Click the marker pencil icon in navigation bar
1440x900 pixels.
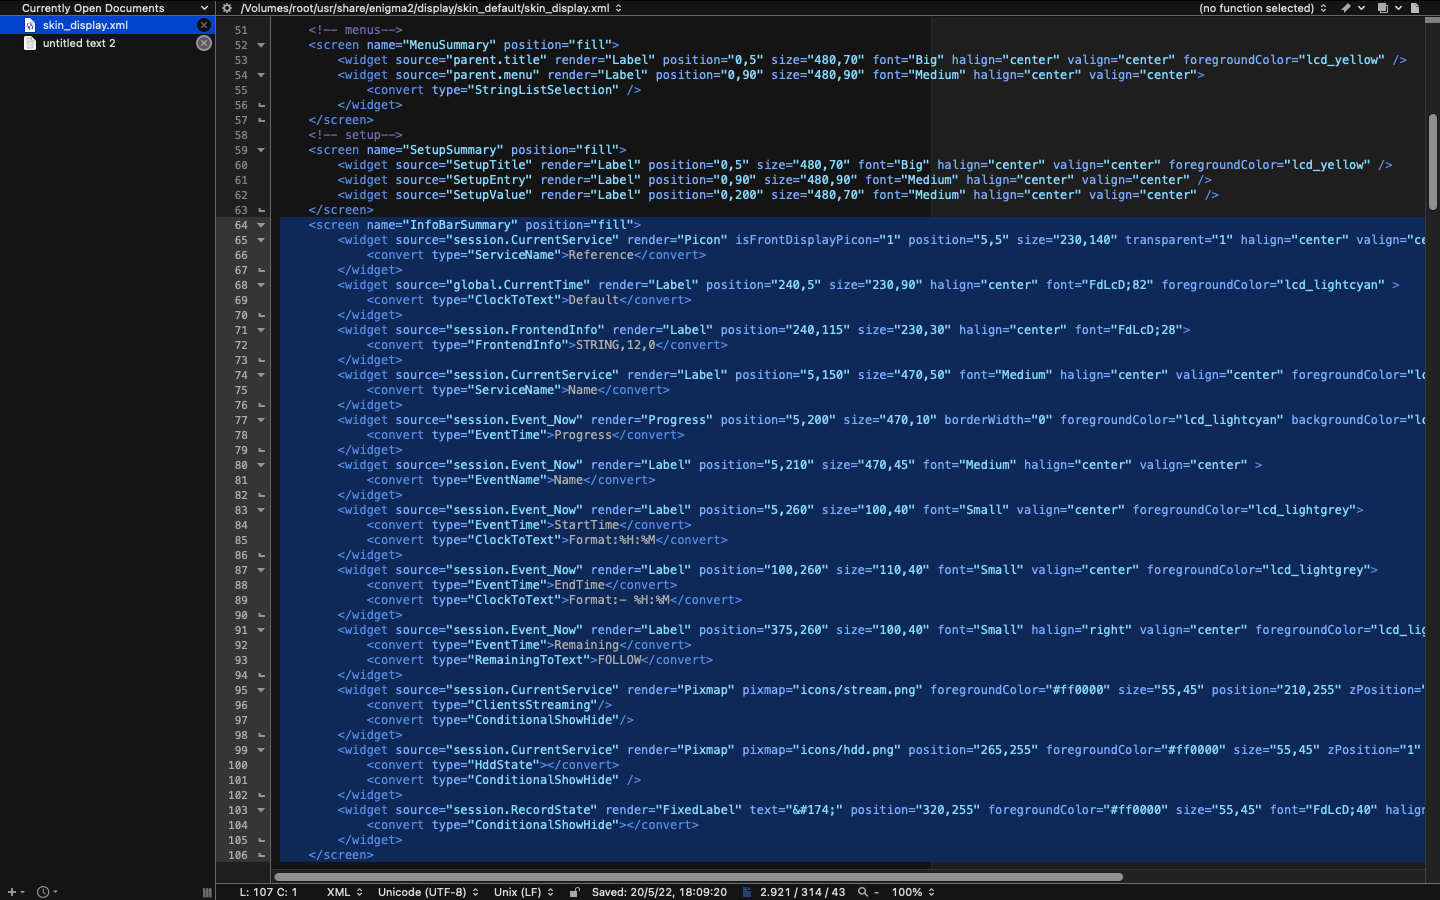(1346, 8)
